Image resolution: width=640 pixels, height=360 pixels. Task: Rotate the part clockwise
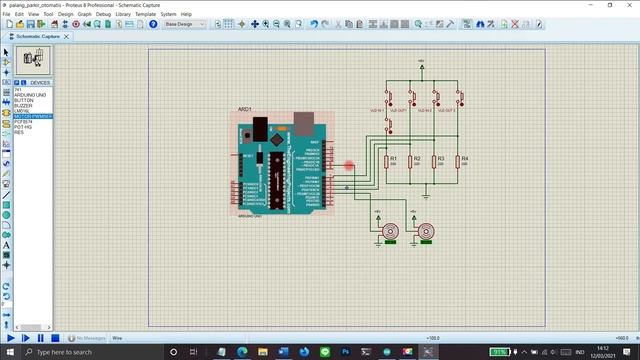pos(6,286)
